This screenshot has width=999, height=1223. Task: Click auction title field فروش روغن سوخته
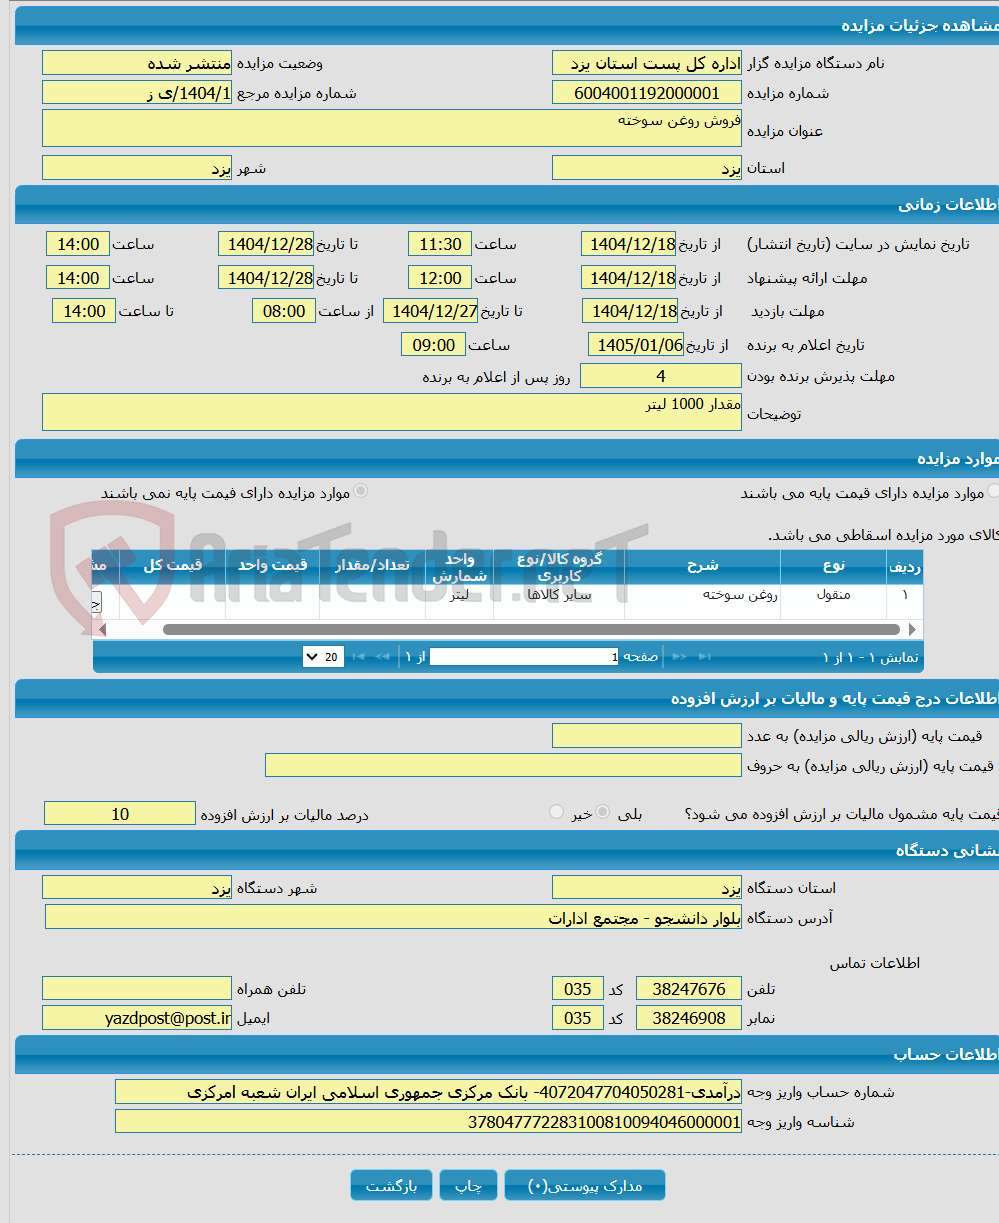pos(392,128)
